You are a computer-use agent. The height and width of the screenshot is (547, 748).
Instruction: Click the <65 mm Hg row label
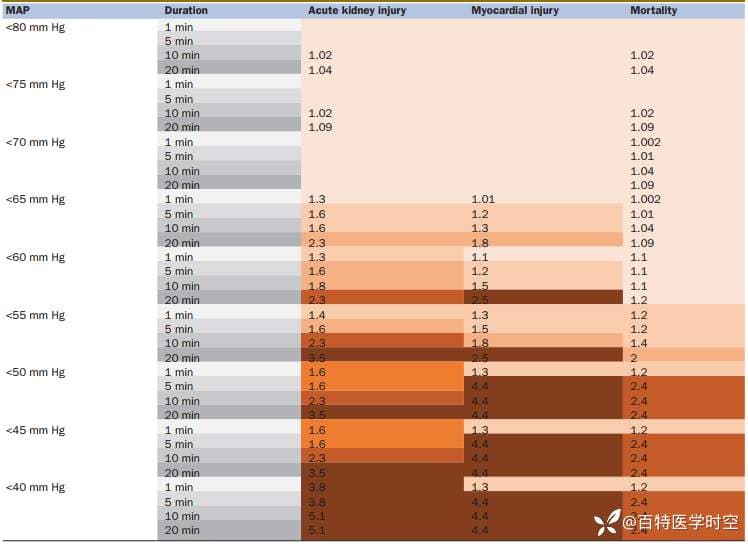point(35,200)
